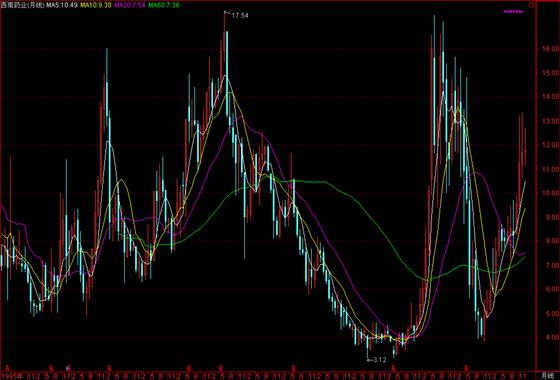Click the 4.00 price axis label
This screenshot has width=560, height=380.
click(x=549, y=338)
